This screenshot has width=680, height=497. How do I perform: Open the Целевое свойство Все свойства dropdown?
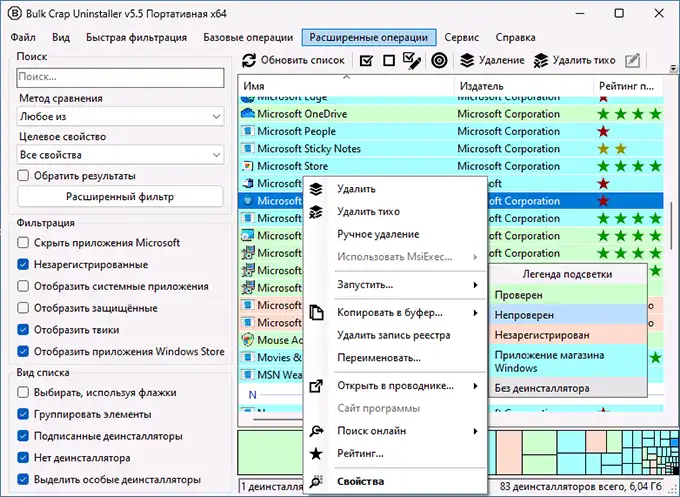(121, 155)
